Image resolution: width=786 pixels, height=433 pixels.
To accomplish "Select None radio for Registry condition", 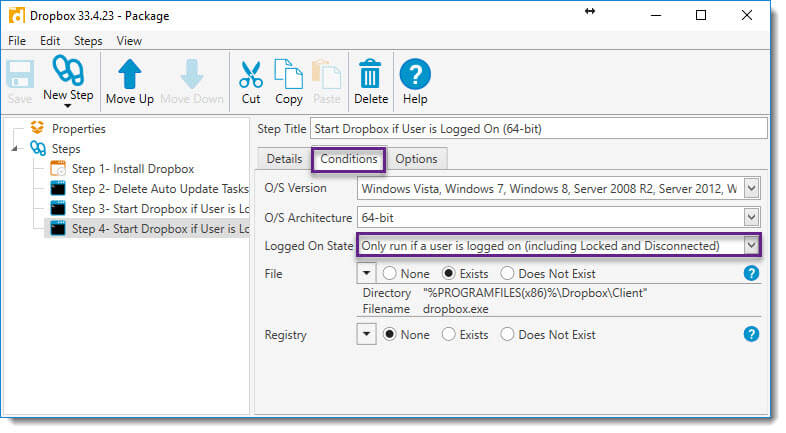I will (389, 334).
